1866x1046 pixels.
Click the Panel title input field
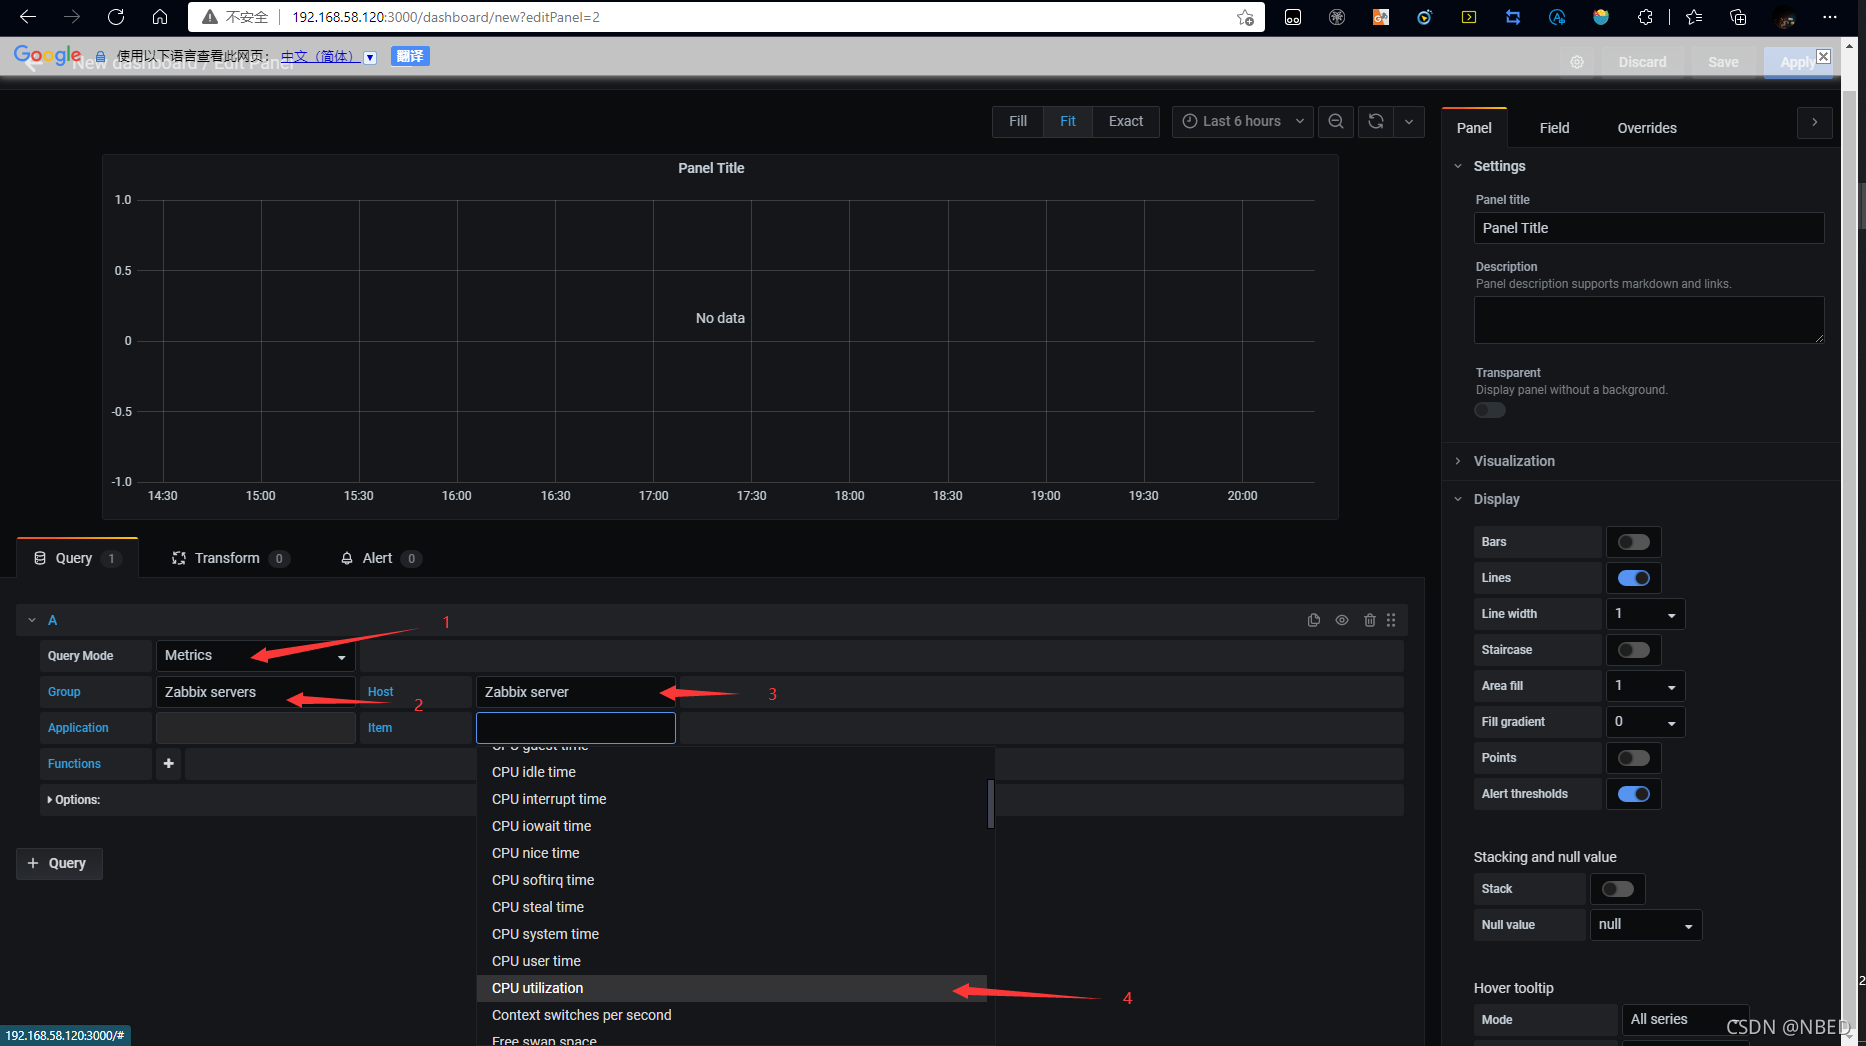[x=1649, y=228]
